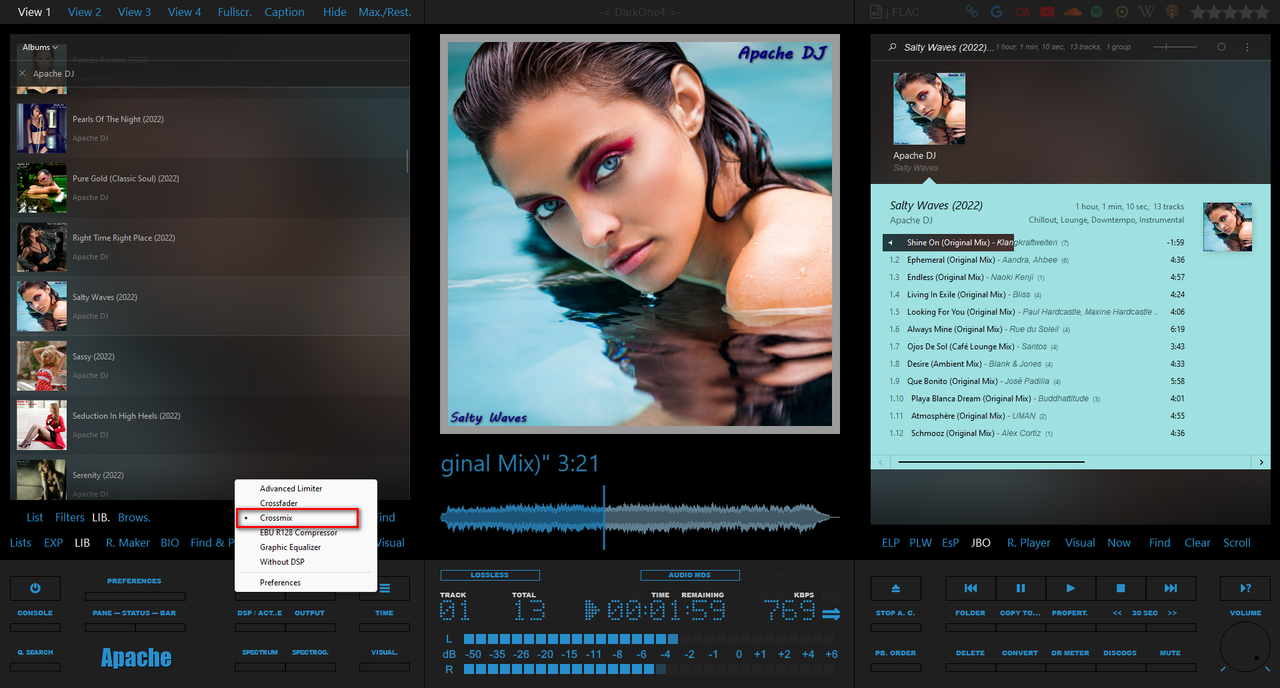Adjust the VOLUME knob

tap(1245, 646)
